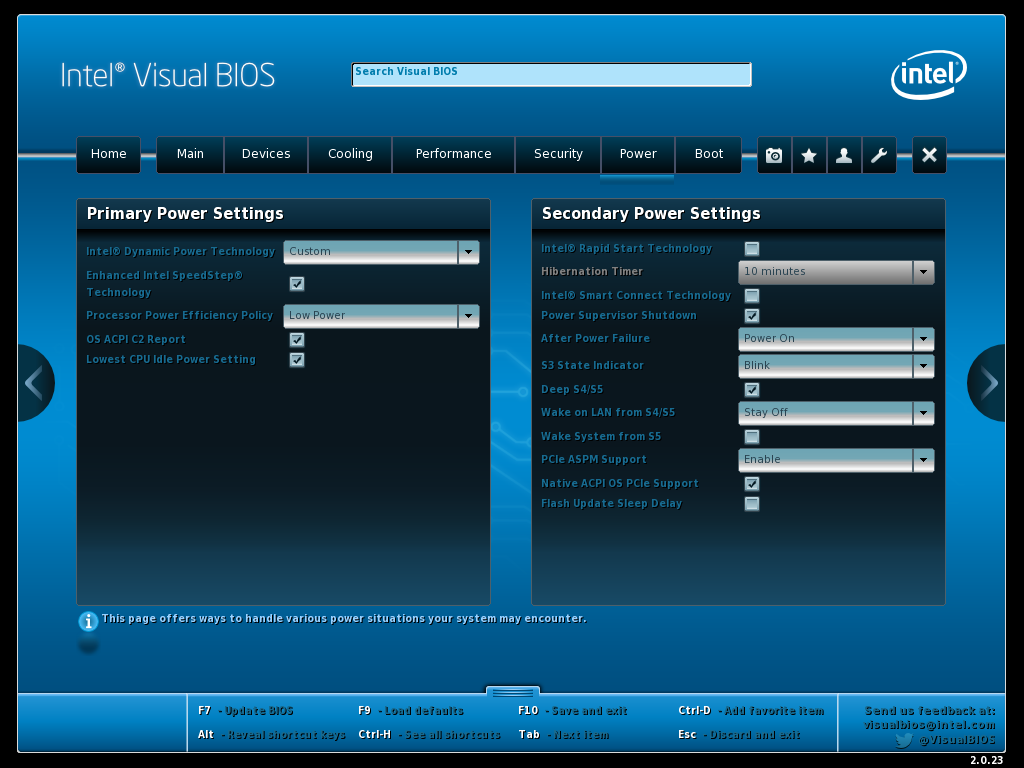Click the Intel Visual BIOS title

tap(168, 75)
